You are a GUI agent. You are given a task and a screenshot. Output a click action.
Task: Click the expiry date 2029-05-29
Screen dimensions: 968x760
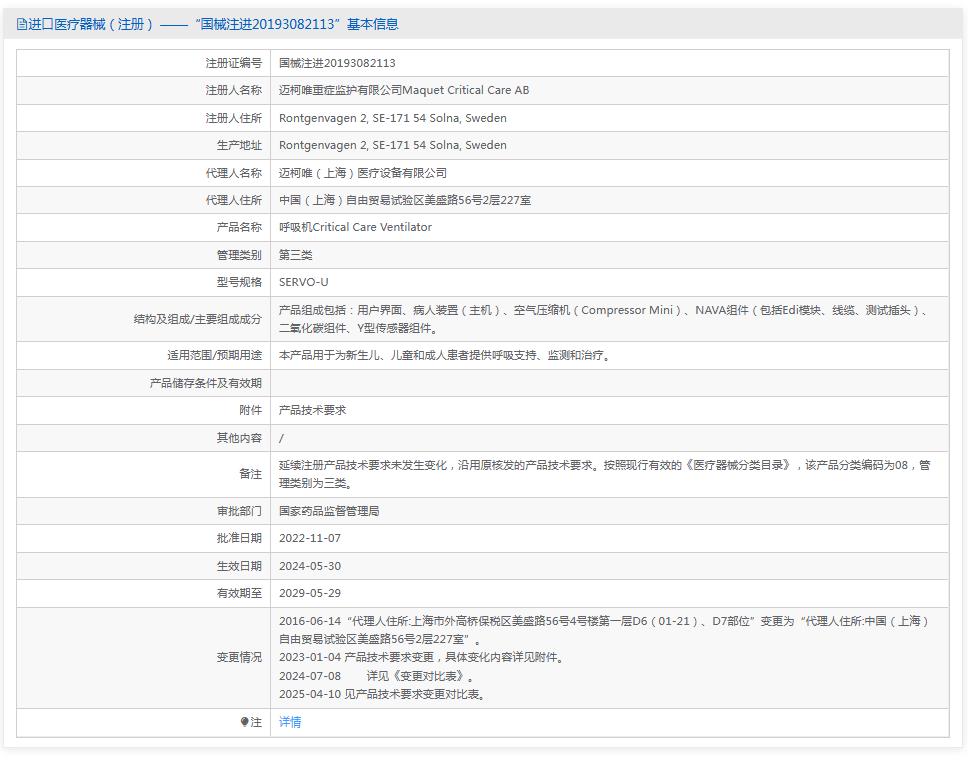pos(310,593)
